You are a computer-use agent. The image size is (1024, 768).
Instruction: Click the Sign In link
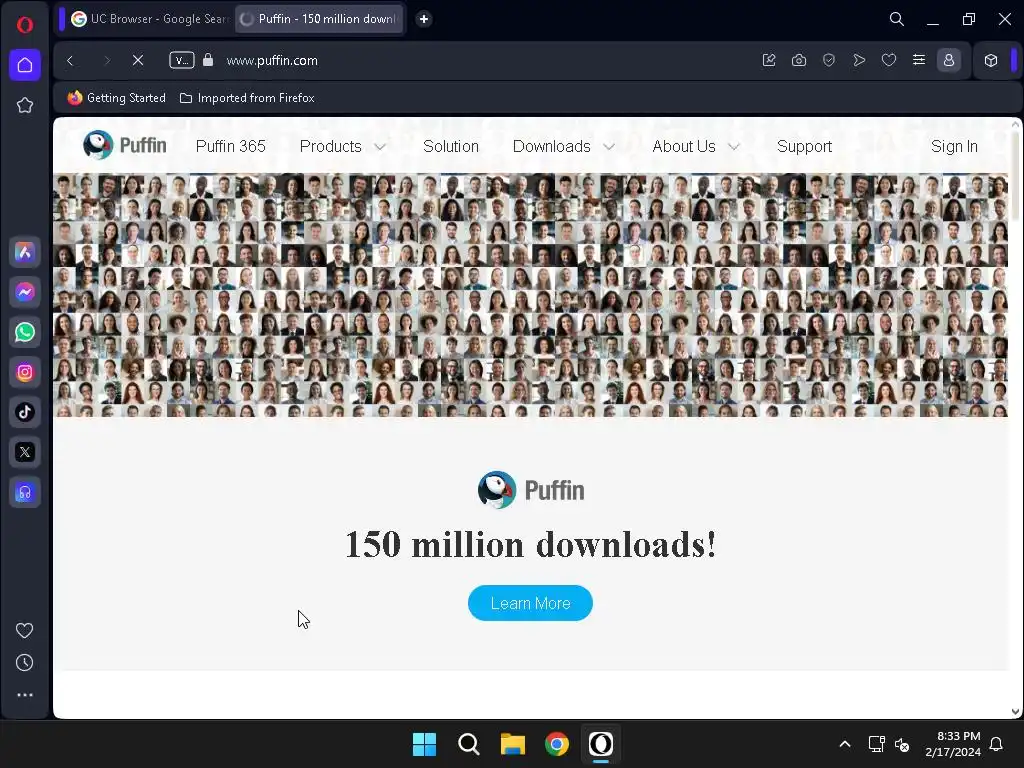(x=954, y=146)
